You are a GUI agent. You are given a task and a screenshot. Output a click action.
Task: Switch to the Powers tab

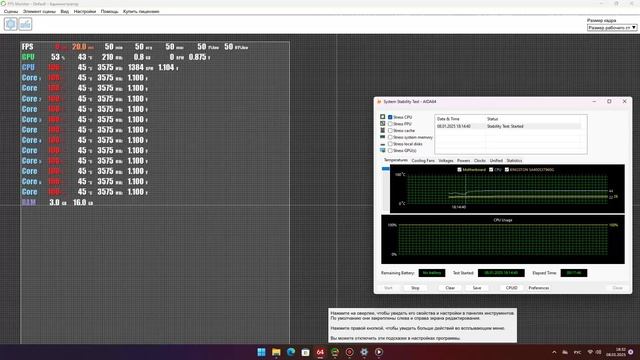(x=463, y=161)
